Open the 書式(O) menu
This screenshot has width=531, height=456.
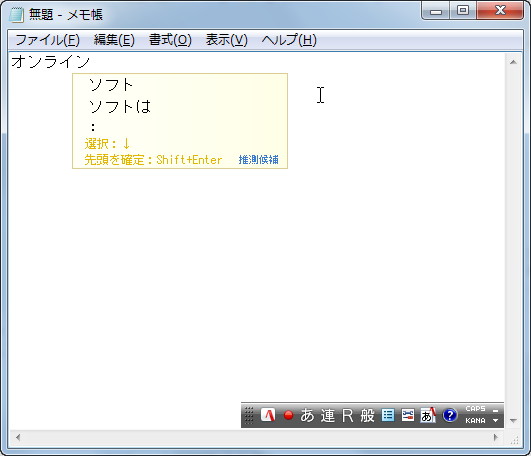(x=170, y=40)
